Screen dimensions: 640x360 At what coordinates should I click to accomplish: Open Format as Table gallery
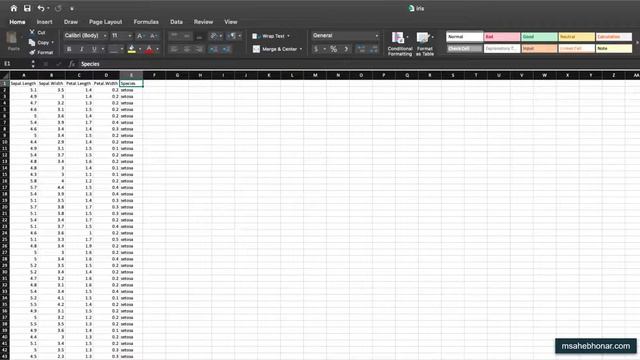pos(424,44)
